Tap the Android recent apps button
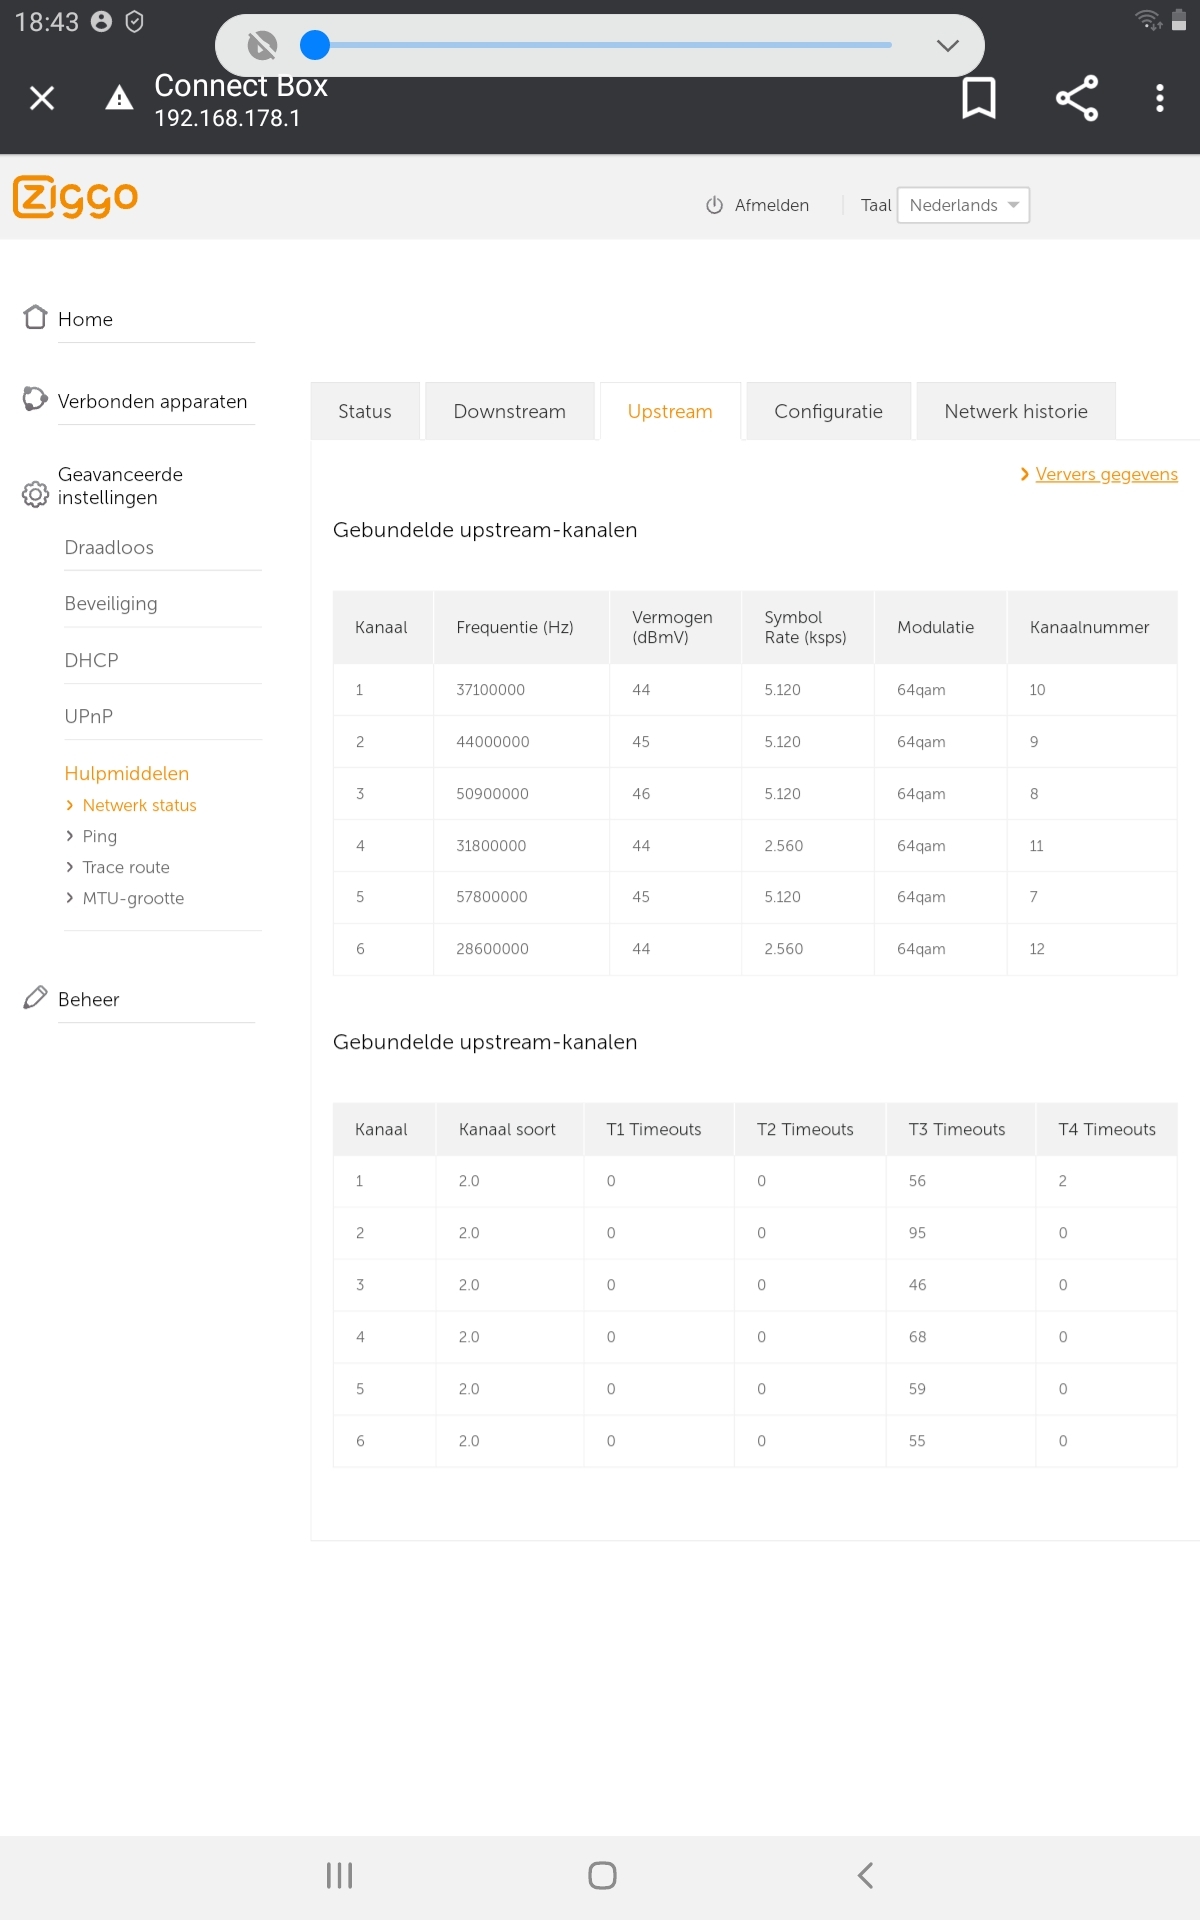This screenshot has width=1200, height=1920. point(339,1875)
